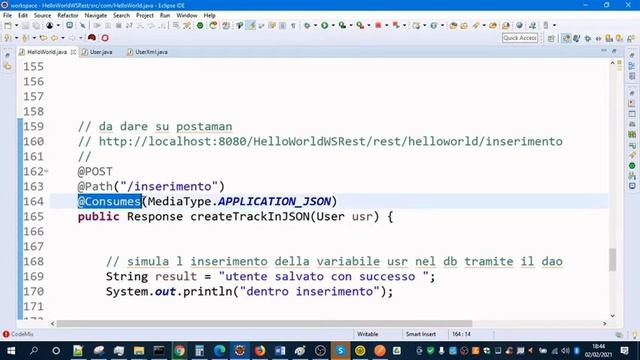
Task: Click the green circle New Java class icon
Action: point(200,25)
